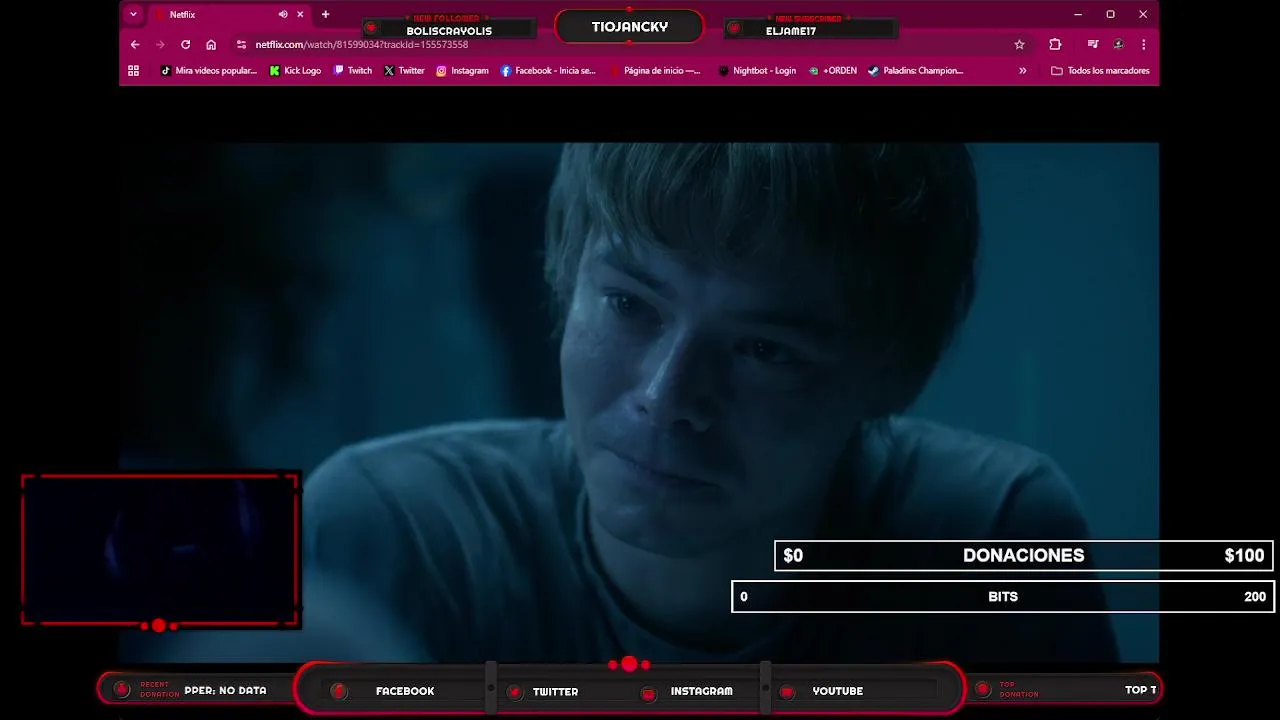
Task: Click the YOUTUBE overlay label
Action: click(837, 691)
